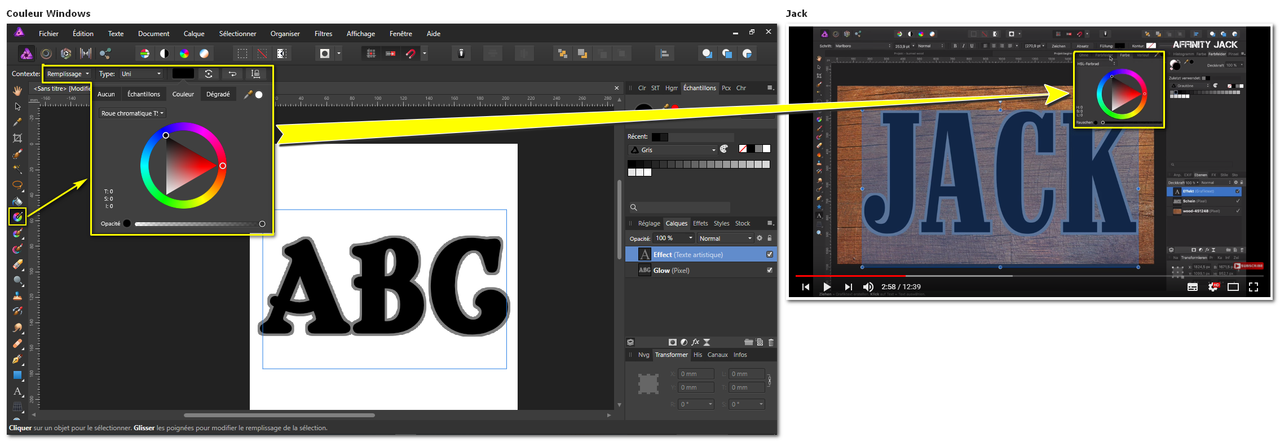Select the Glow (Pixel) layer

click(x=702, y=270)
